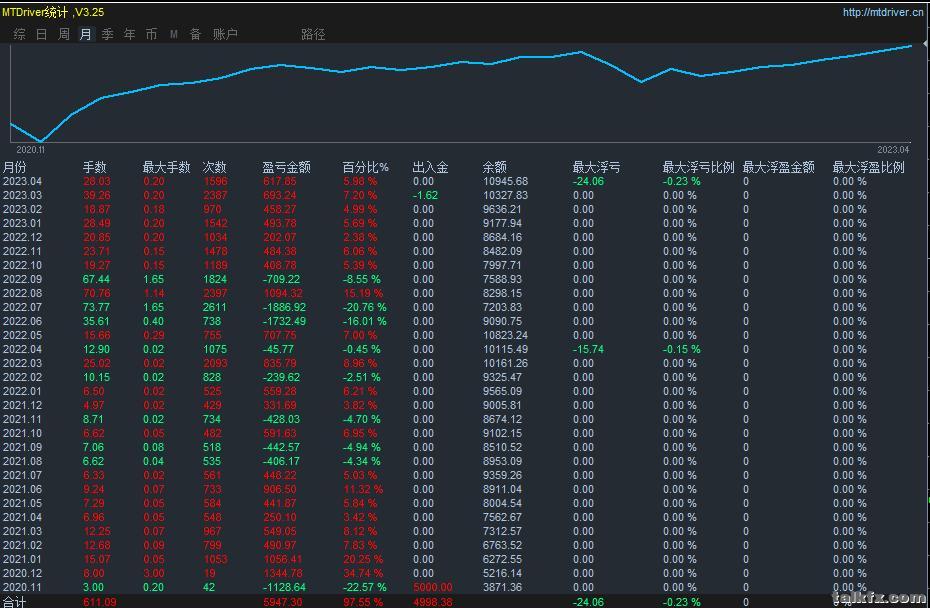Image resolution: width=930 pixels, height=608 pixels.
Task: Click the balance value 3871.36
Action: click(502, 587)
